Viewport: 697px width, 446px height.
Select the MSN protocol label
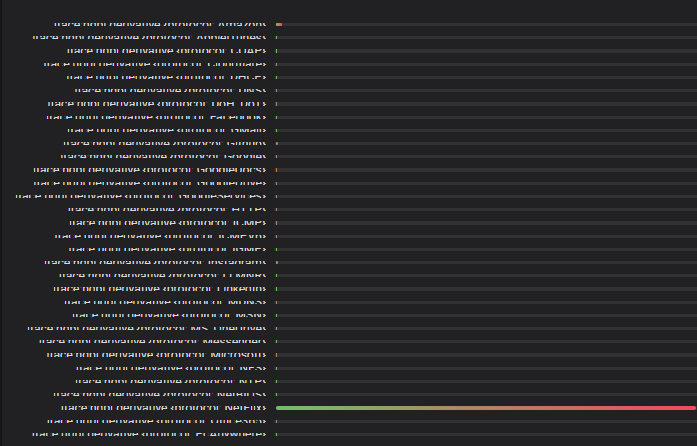169,315
